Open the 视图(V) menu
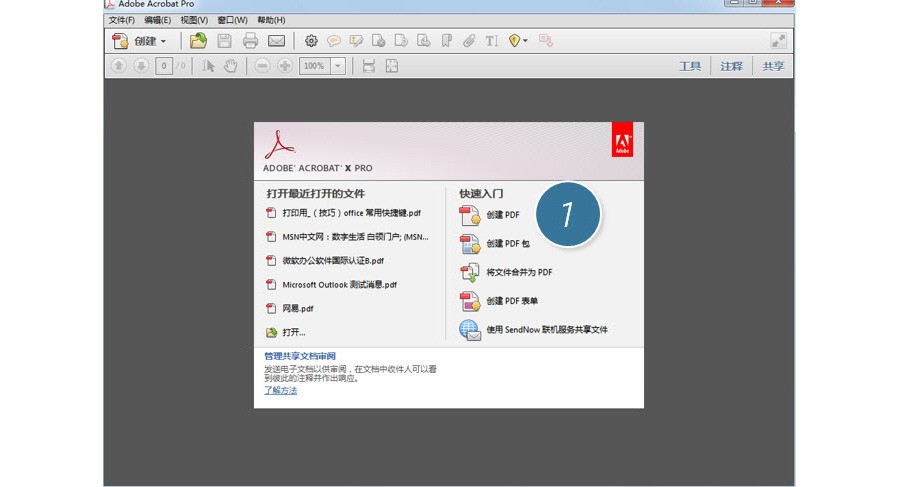Image resolution: width=900 pixels, height=487 pixels. click(194, 20)
